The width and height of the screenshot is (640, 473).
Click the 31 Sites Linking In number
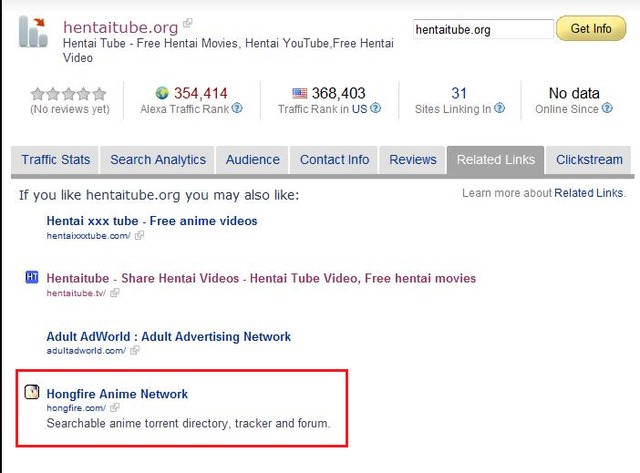pyautogui.click(x=459, y=93)
